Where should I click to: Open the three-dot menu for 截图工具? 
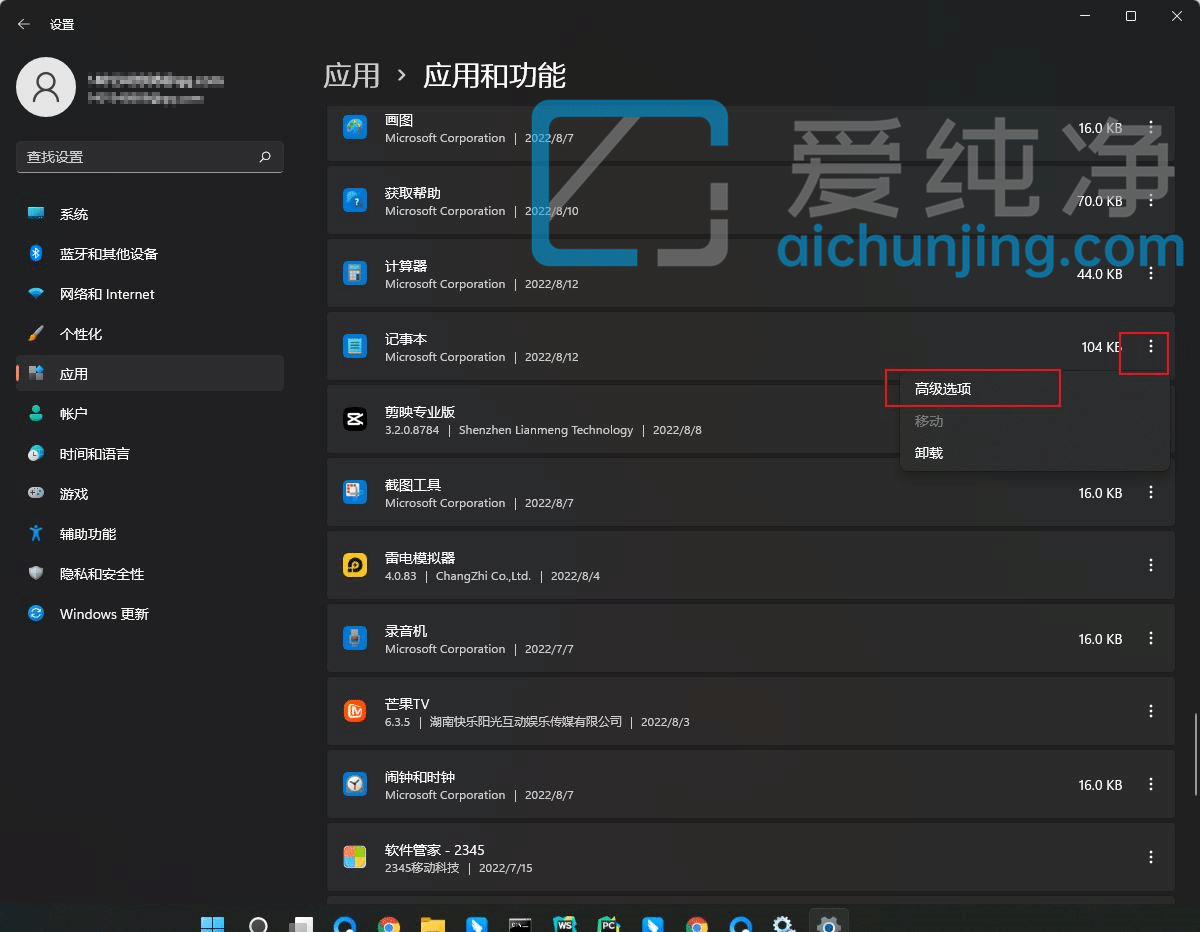tap(1151, 492)
